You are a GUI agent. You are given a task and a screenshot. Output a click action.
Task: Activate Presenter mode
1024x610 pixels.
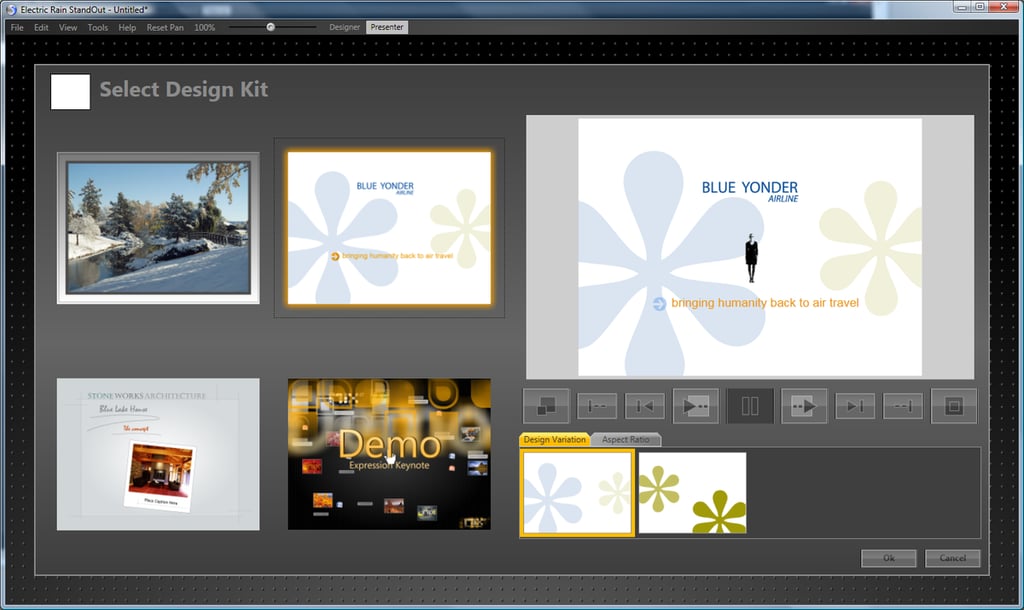[387, 27]
